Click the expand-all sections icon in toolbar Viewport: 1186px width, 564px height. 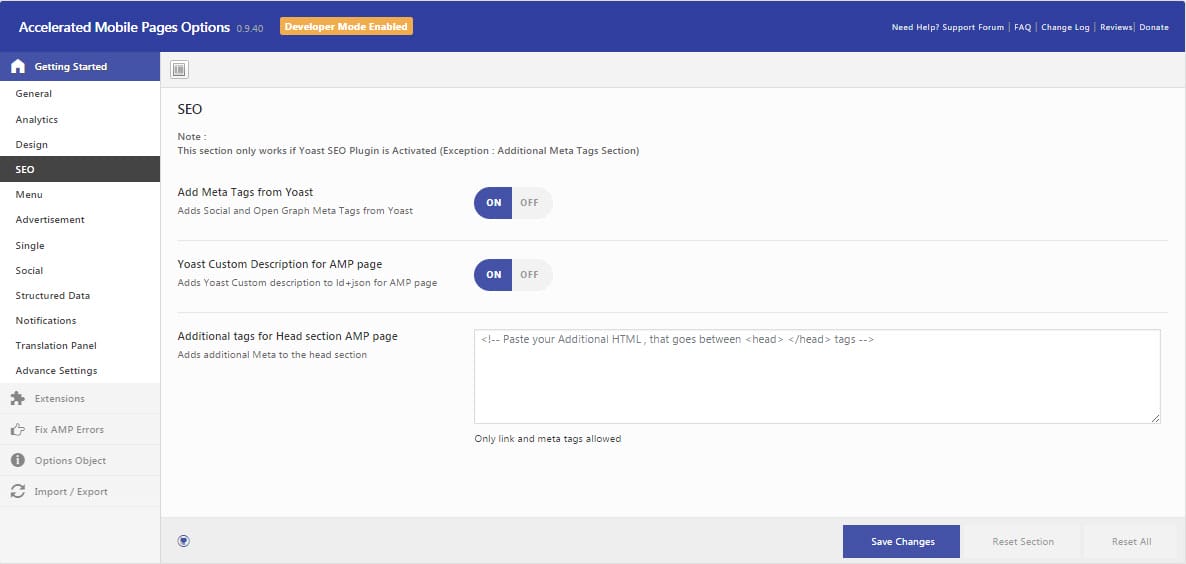click(x=179, y=69)
